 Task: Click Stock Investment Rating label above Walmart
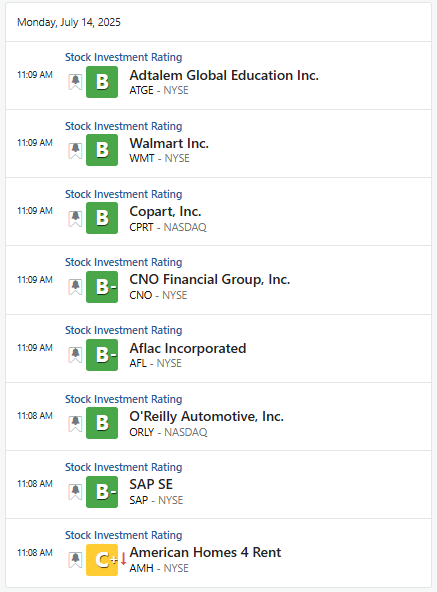(x=124, y=126)
